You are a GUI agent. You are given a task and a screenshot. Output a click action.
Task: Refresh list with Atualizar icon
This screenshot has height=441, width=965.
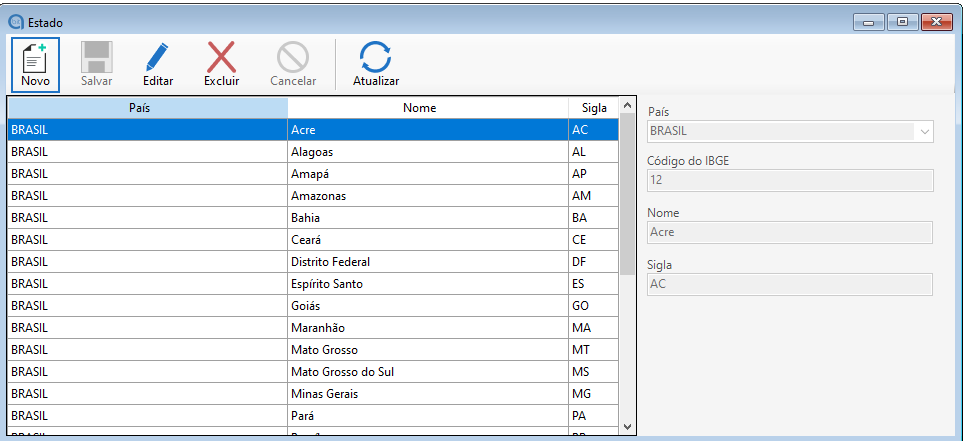(x=376, y=57)
